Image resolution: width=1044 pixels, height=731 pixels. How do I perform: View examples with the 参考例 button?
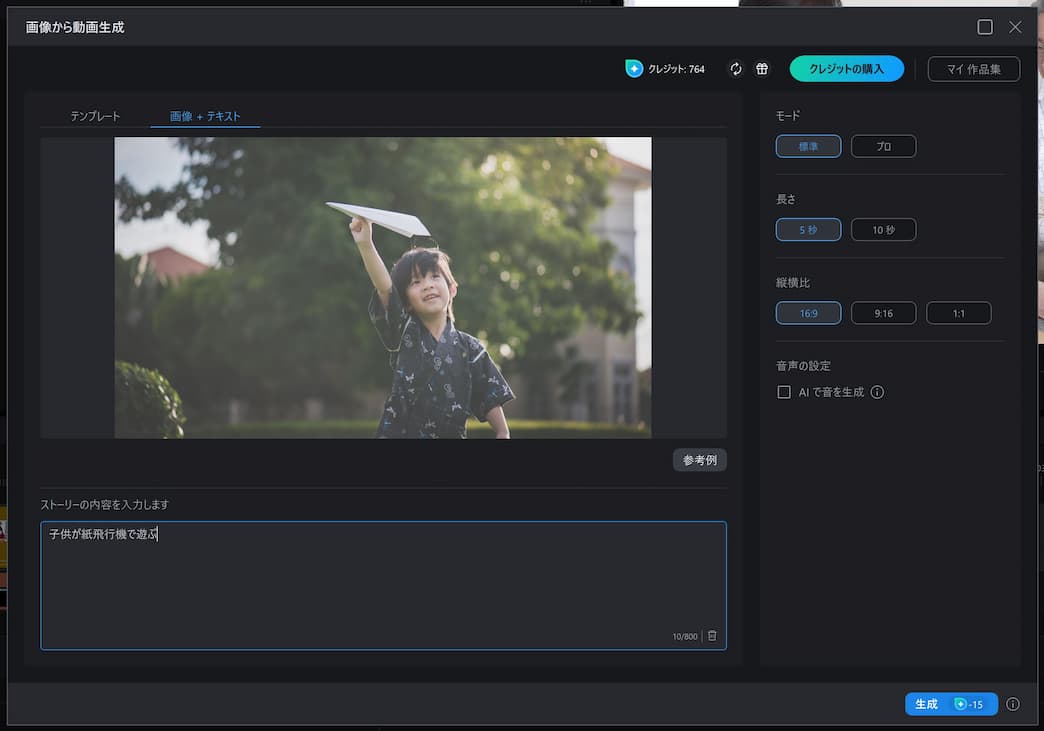pos(699,460)
